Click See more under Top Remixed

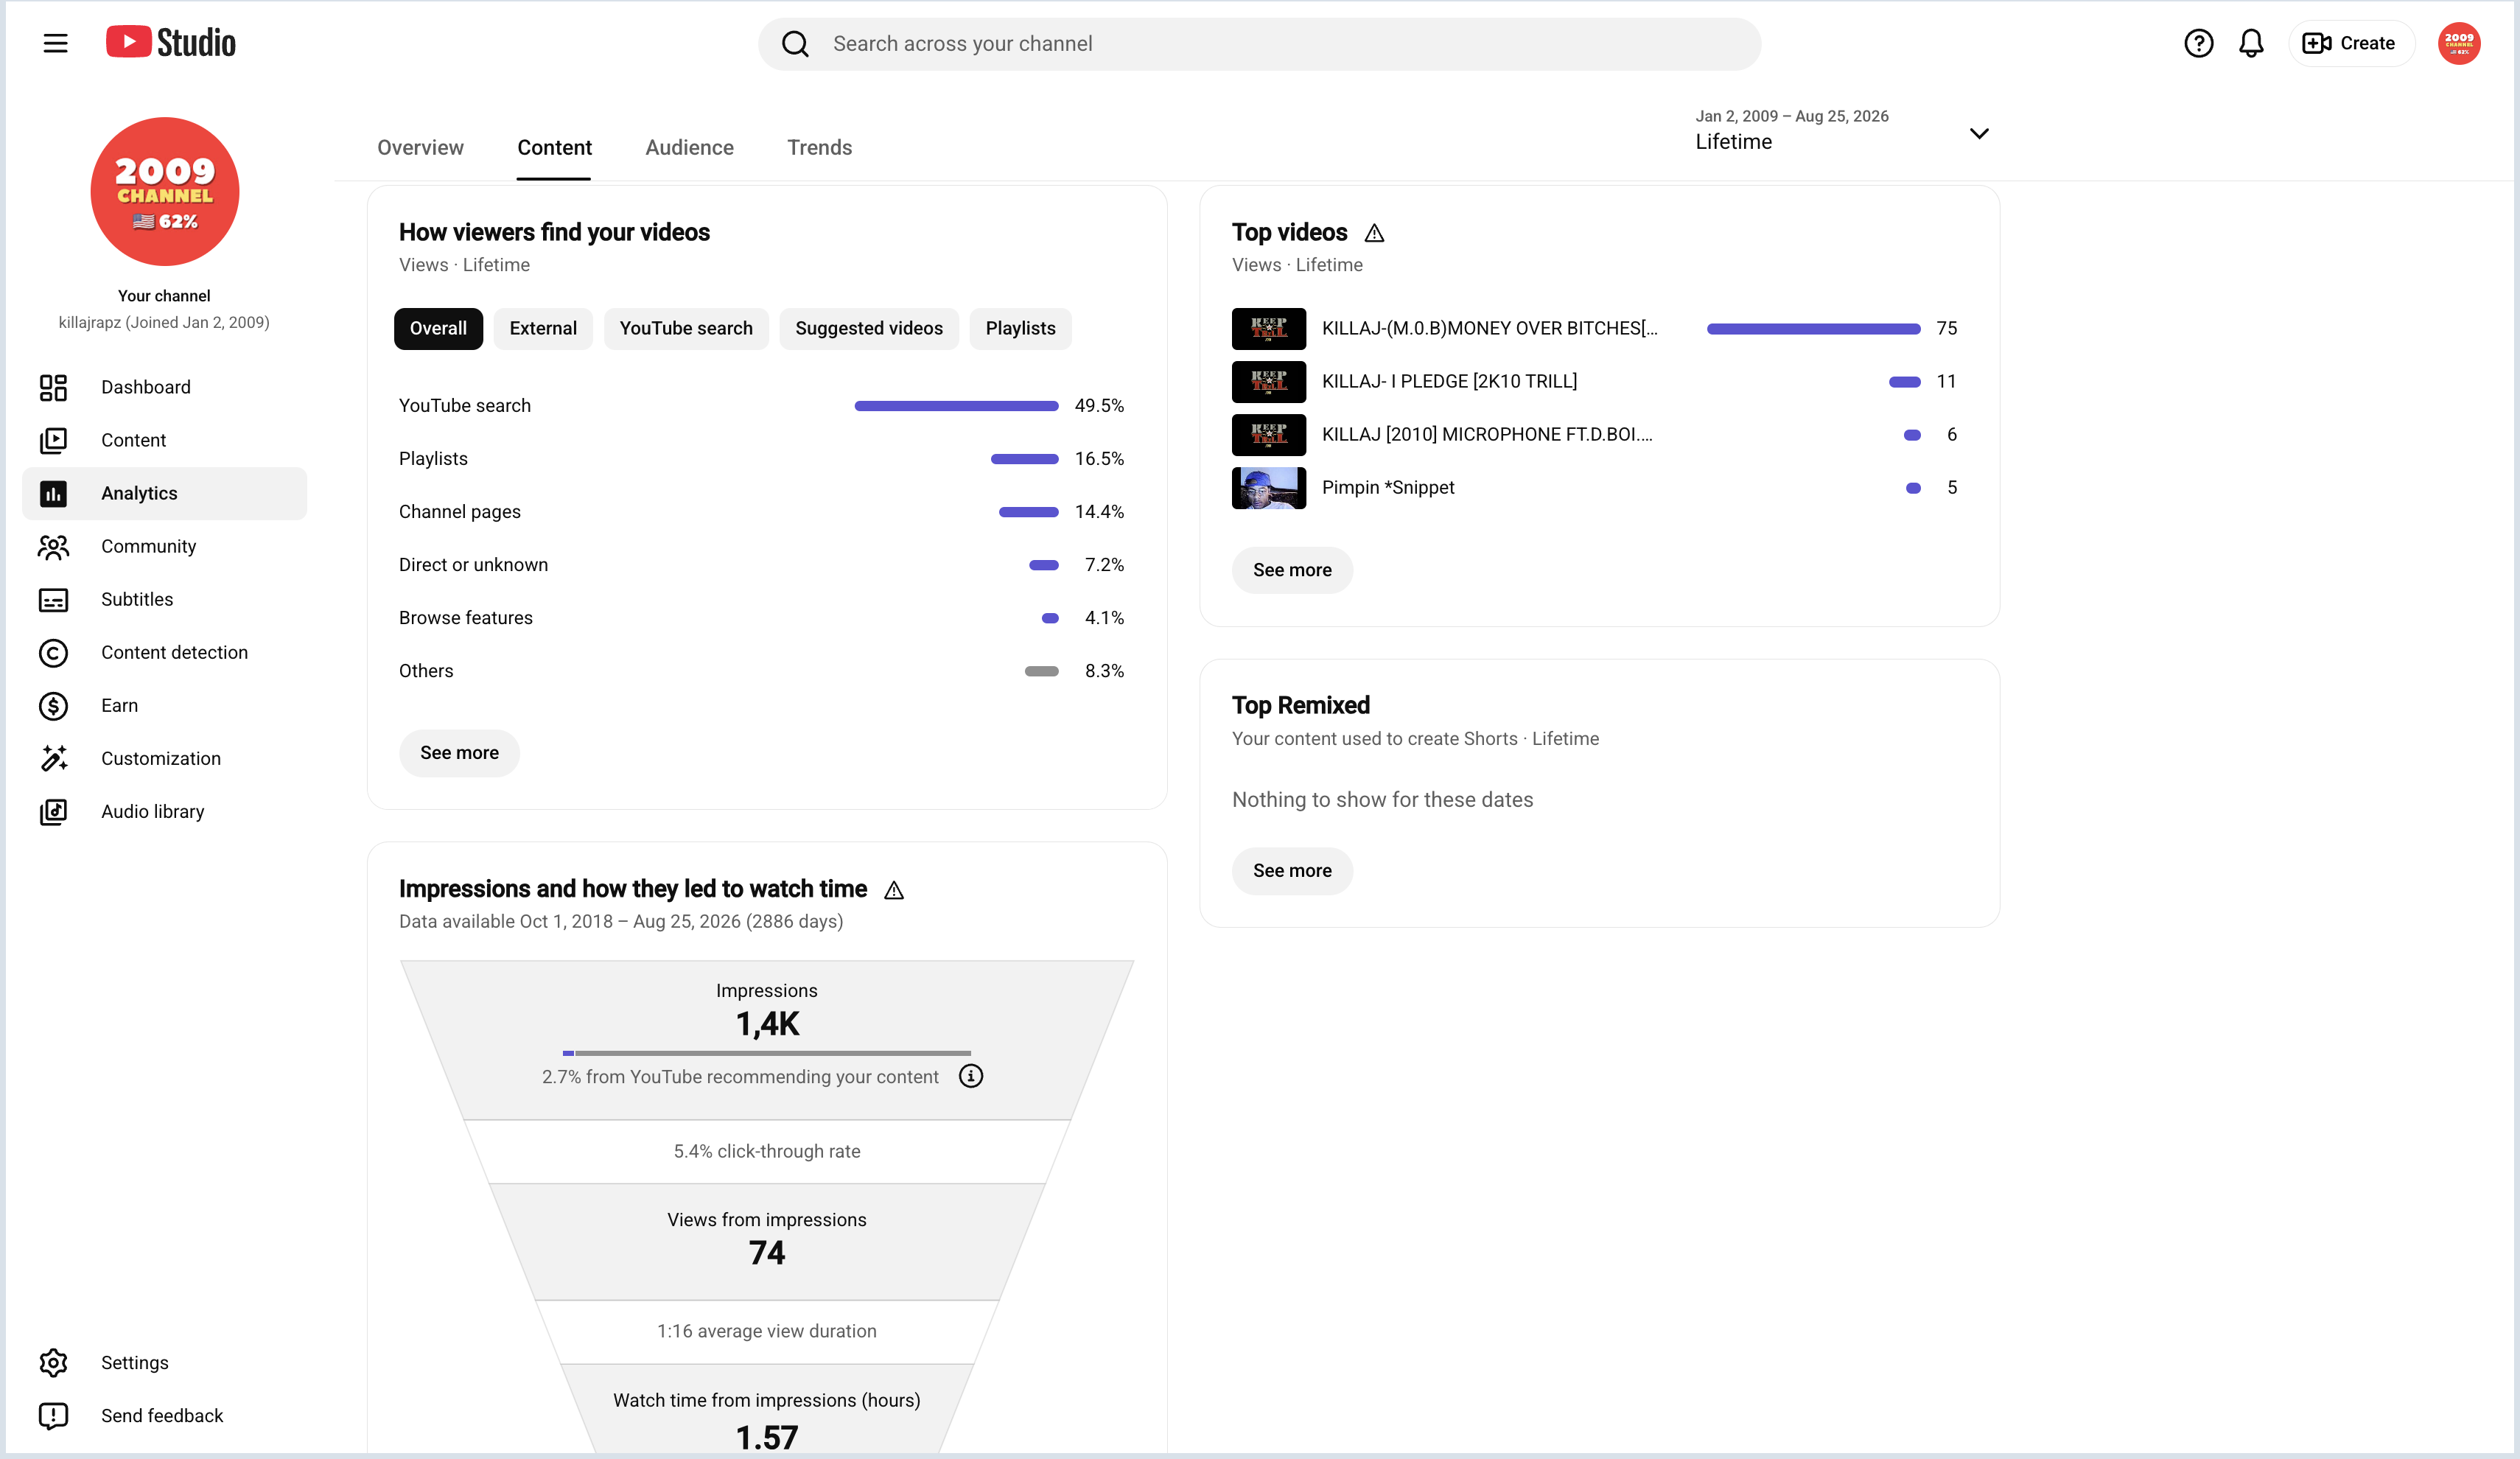[1292, 870]
